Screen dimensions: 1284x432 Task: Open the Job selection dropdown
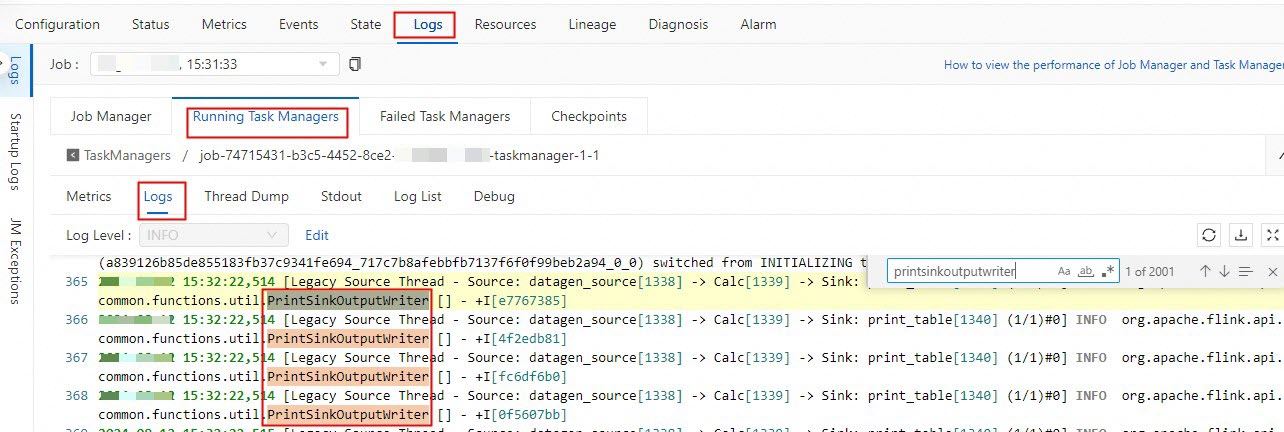click(x=215, y=64)
